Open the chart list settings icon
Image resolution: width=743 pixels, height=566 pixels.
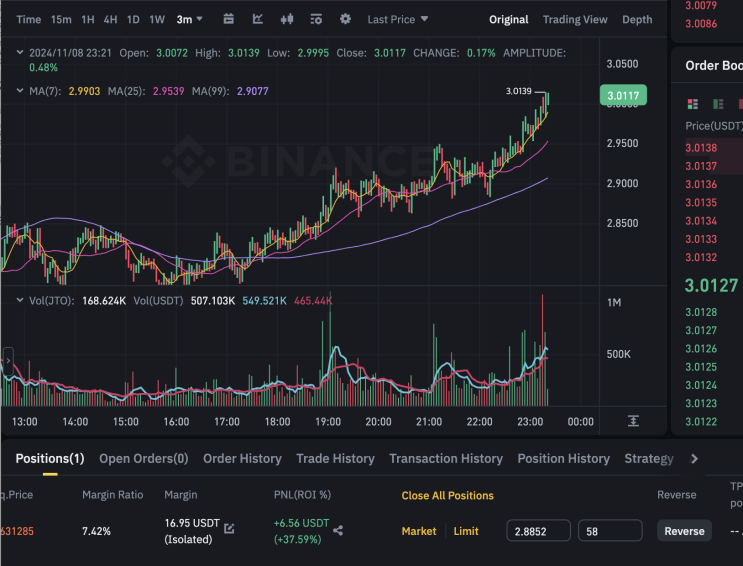316,19
